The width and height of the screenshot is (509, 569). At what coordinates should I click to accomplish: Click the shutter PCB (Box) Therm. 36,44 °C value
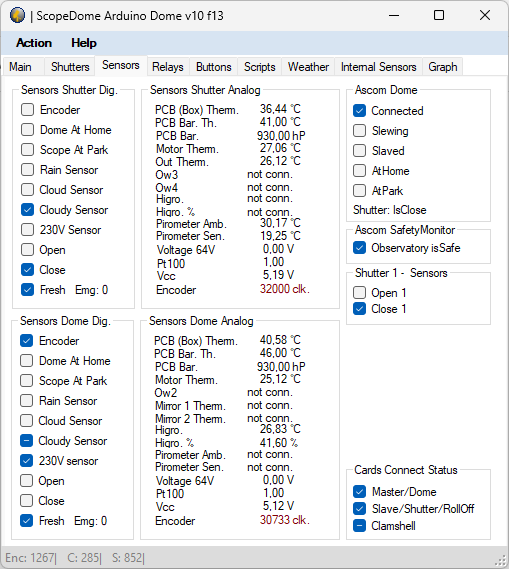tap(280, 109)
